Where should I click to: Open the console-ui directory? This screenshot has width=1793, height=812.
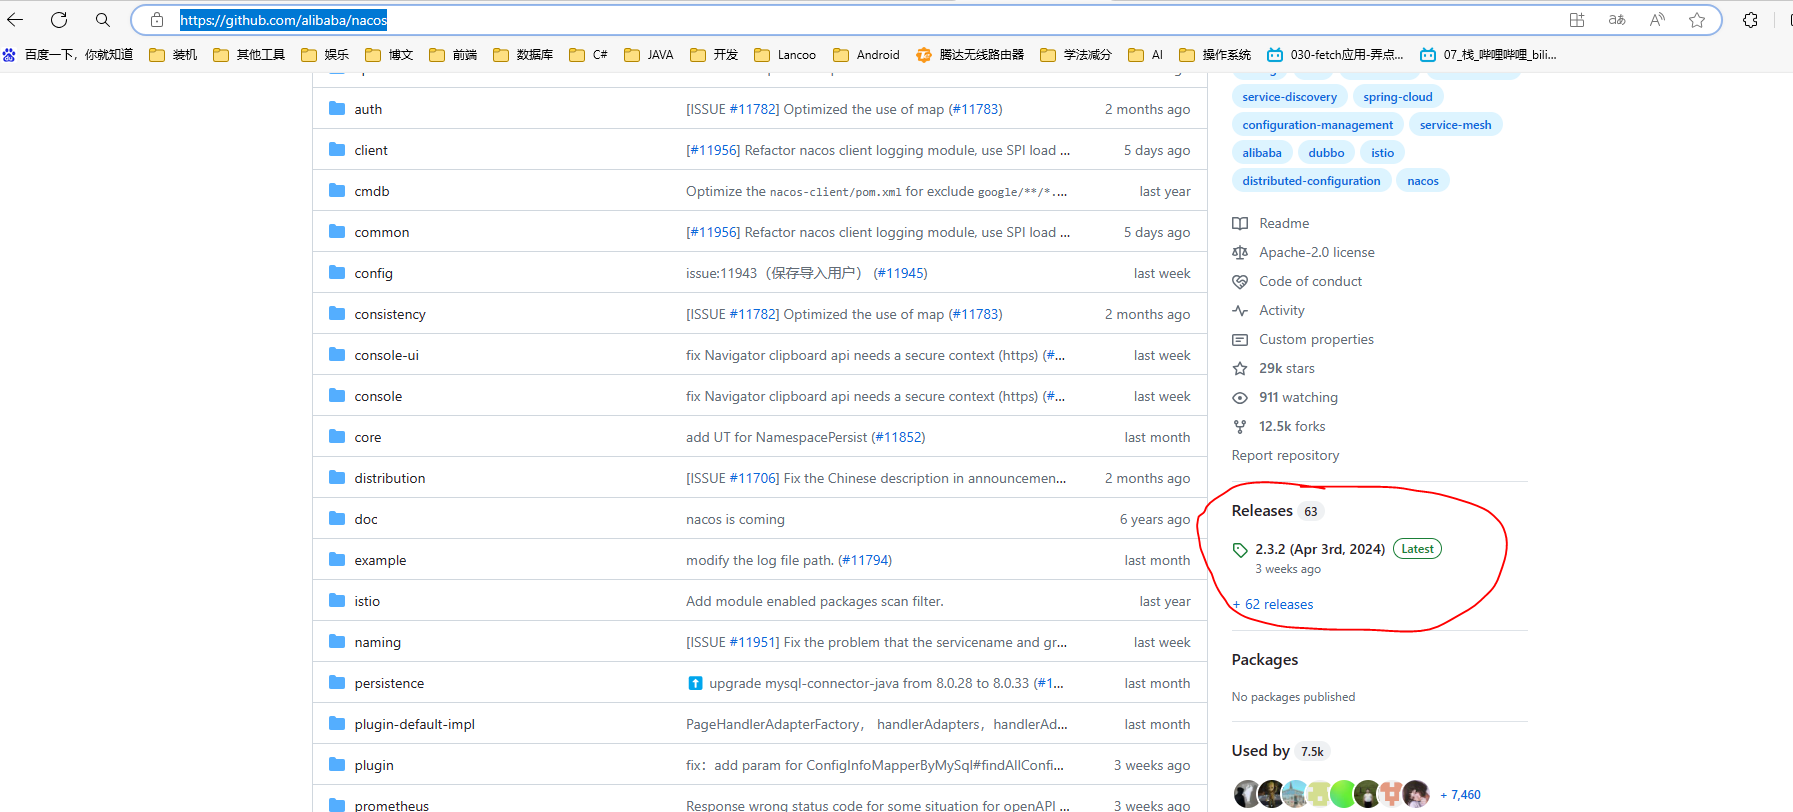point(386,355)
